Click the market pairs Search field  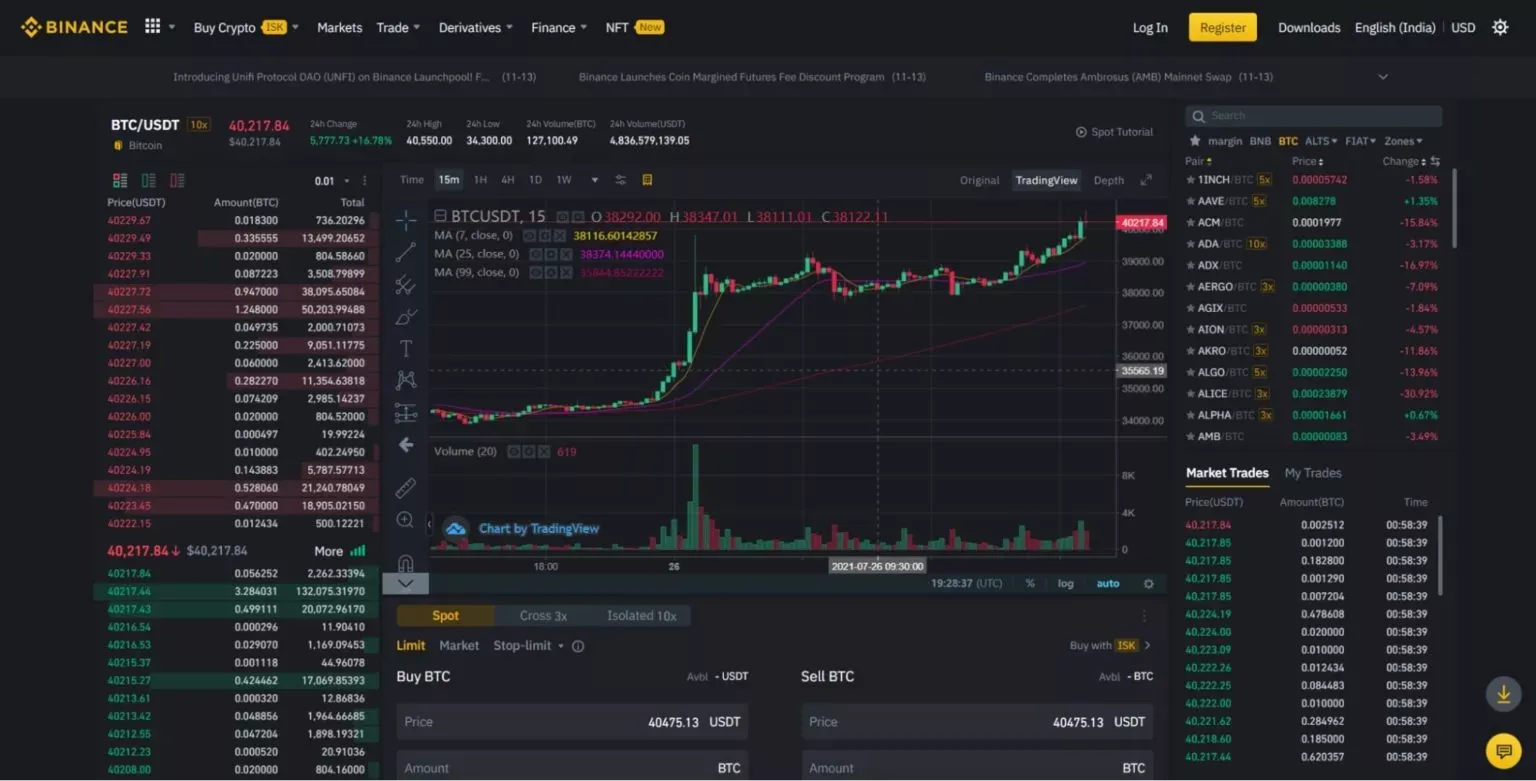tap(1314, 116)
